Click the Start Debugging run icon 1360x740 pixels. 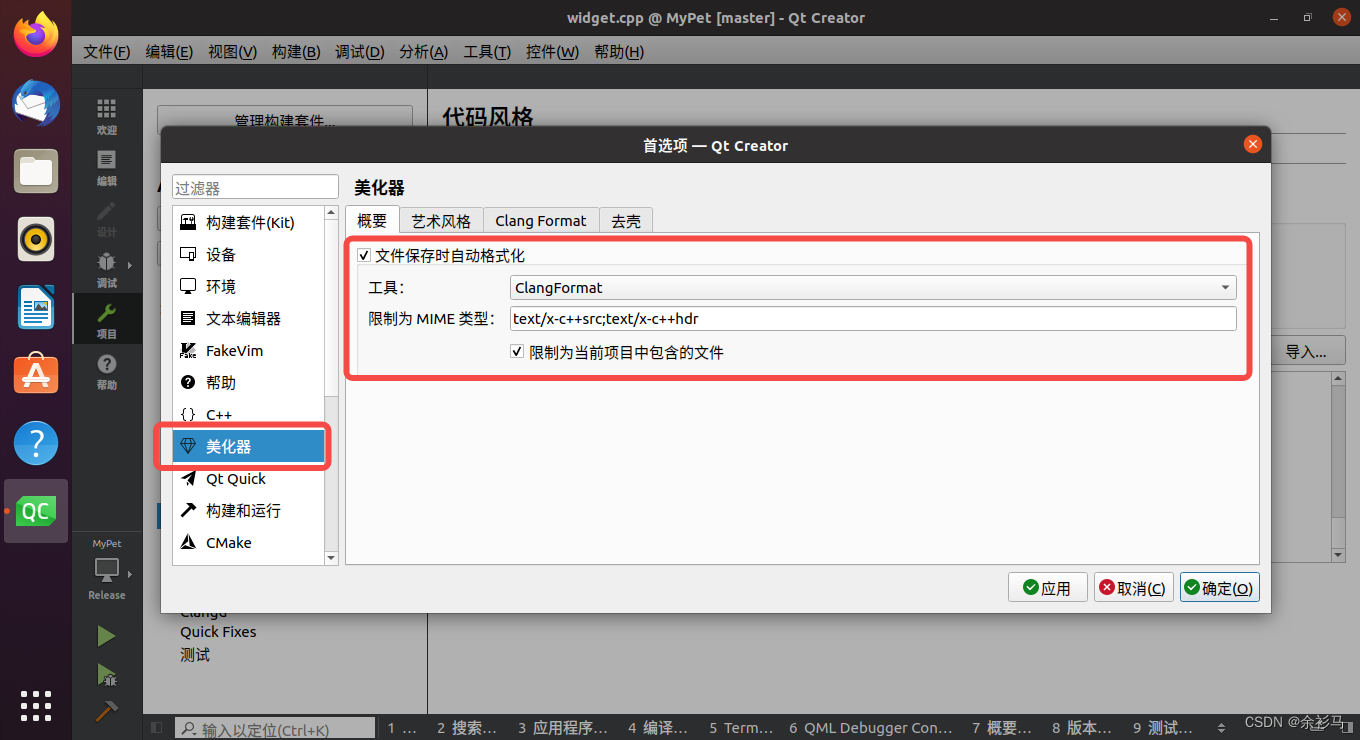pyautogui.click(x=106, y=675)
